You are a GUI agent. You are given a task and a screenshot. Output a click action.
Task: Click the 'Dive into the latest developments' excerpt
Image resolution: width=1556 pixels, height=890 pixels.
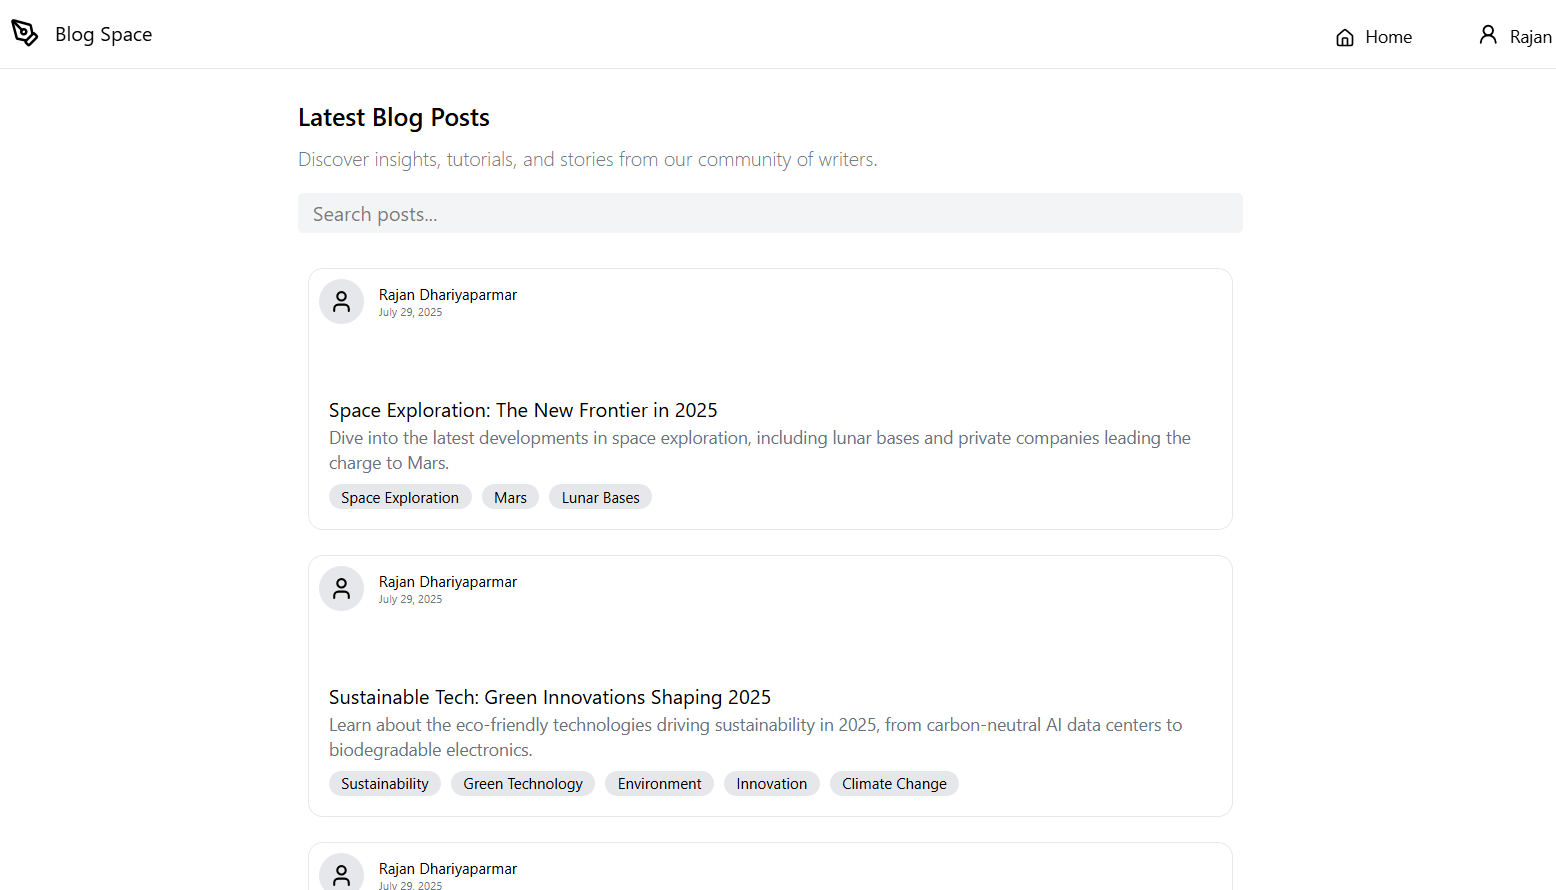coord(760,450)
